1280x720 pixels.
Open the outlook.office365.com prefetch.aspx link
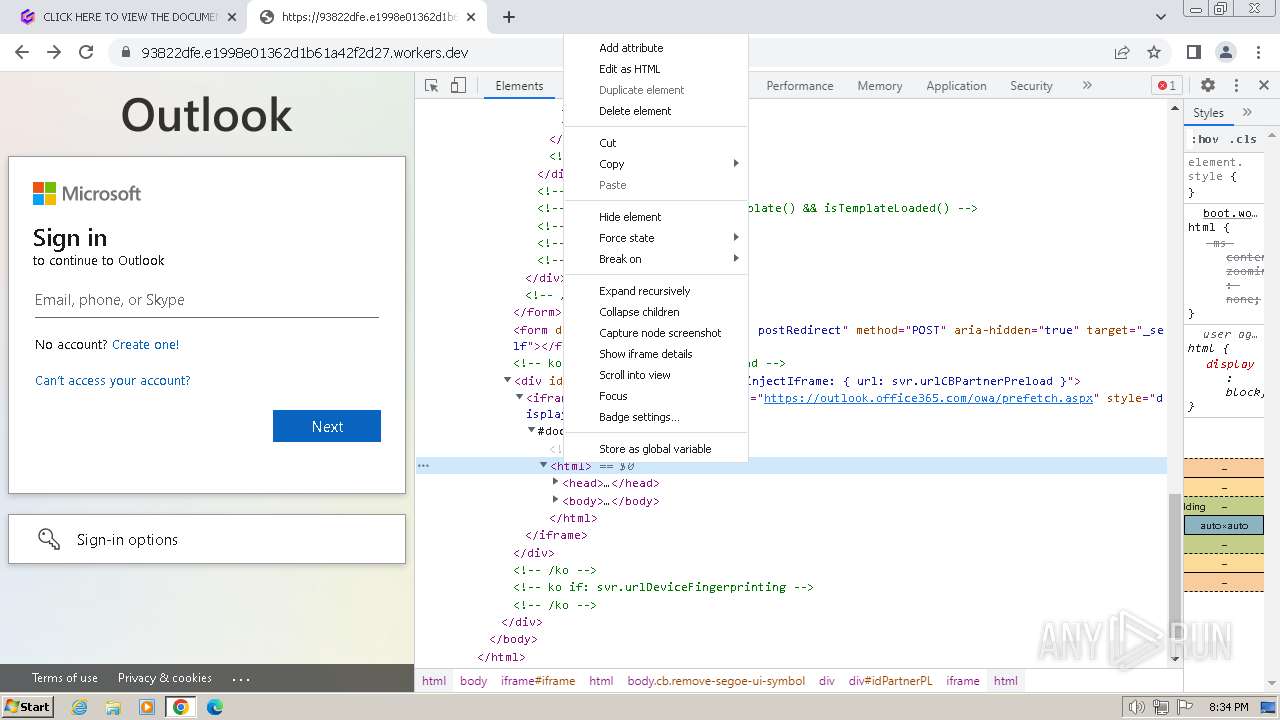pyautogui.click(x=928, y=398)
